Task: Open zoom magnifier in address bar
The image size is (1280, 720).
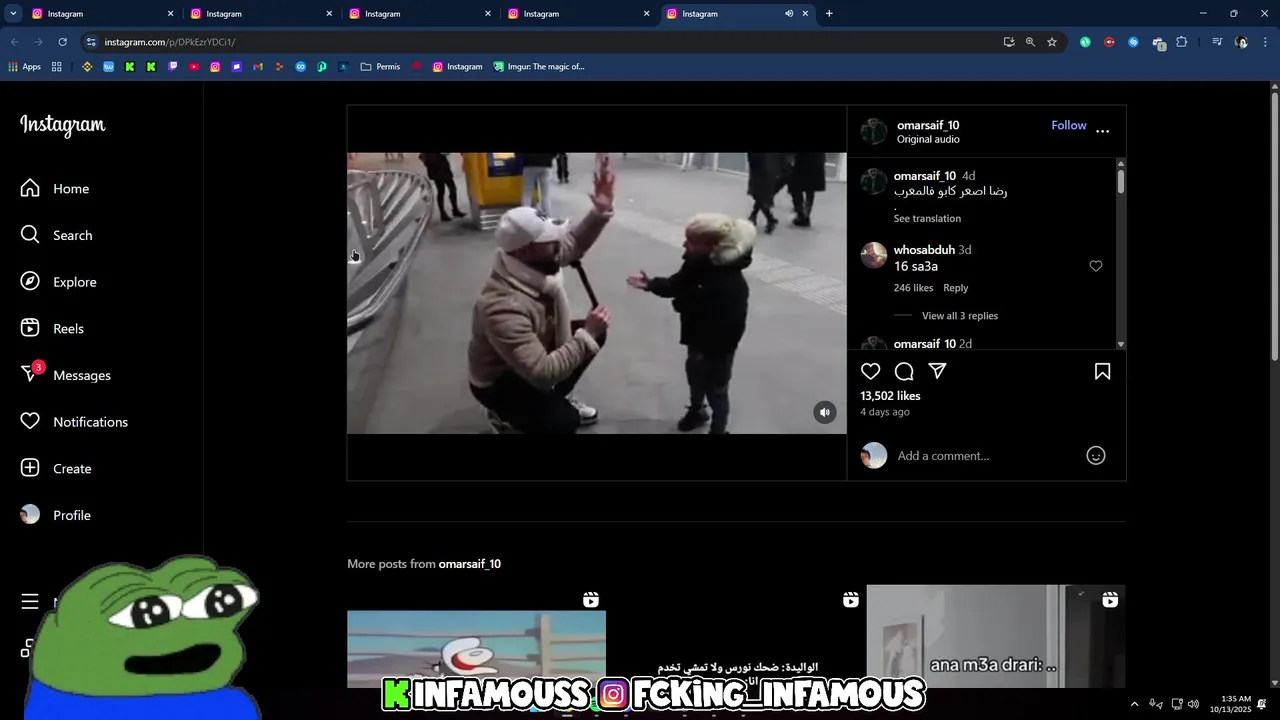Action: coord(1030,42)
